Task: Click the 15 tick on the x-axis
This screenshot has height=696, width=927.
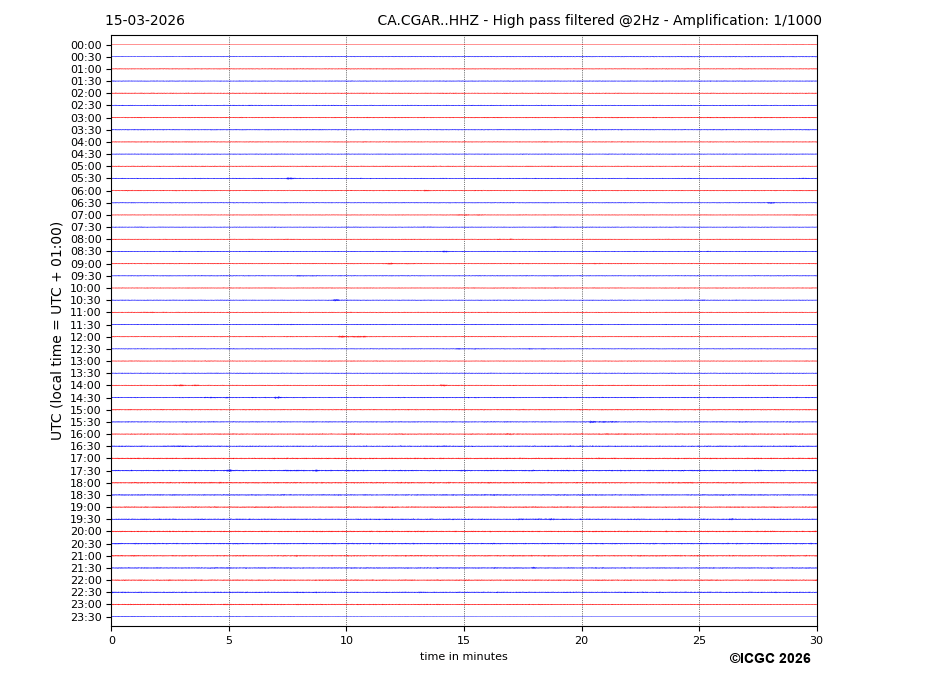Action: 464,640
